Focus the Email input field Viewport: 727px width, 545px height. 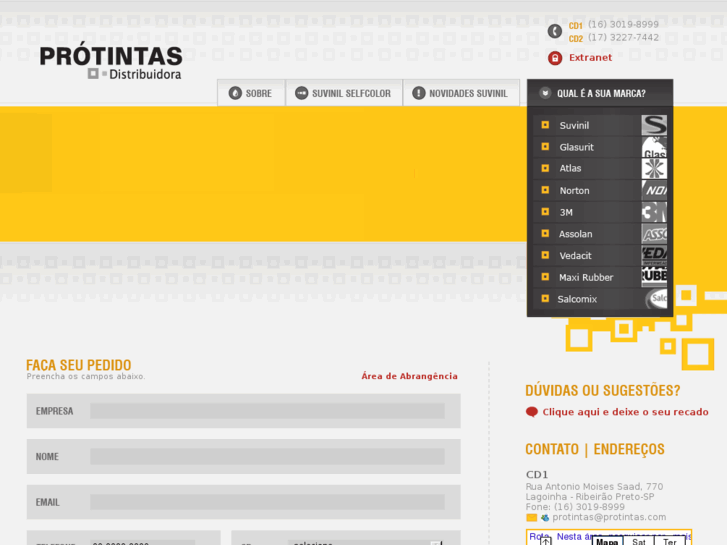tap(267, 502)
